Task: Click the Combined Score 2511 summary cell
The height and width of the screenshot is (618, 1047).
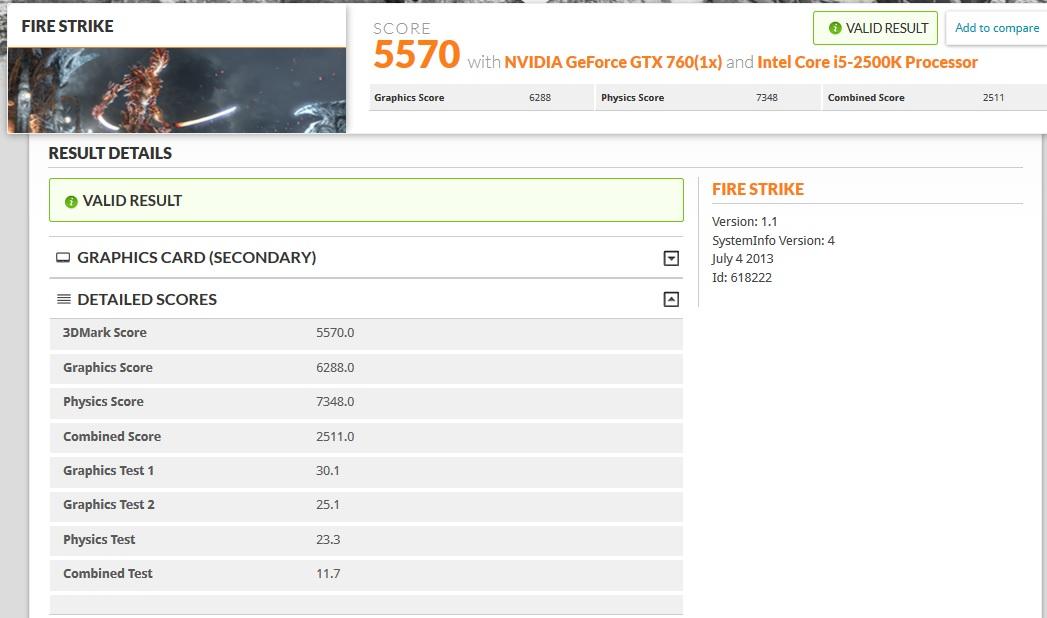Action: click(x=935, y=97)
